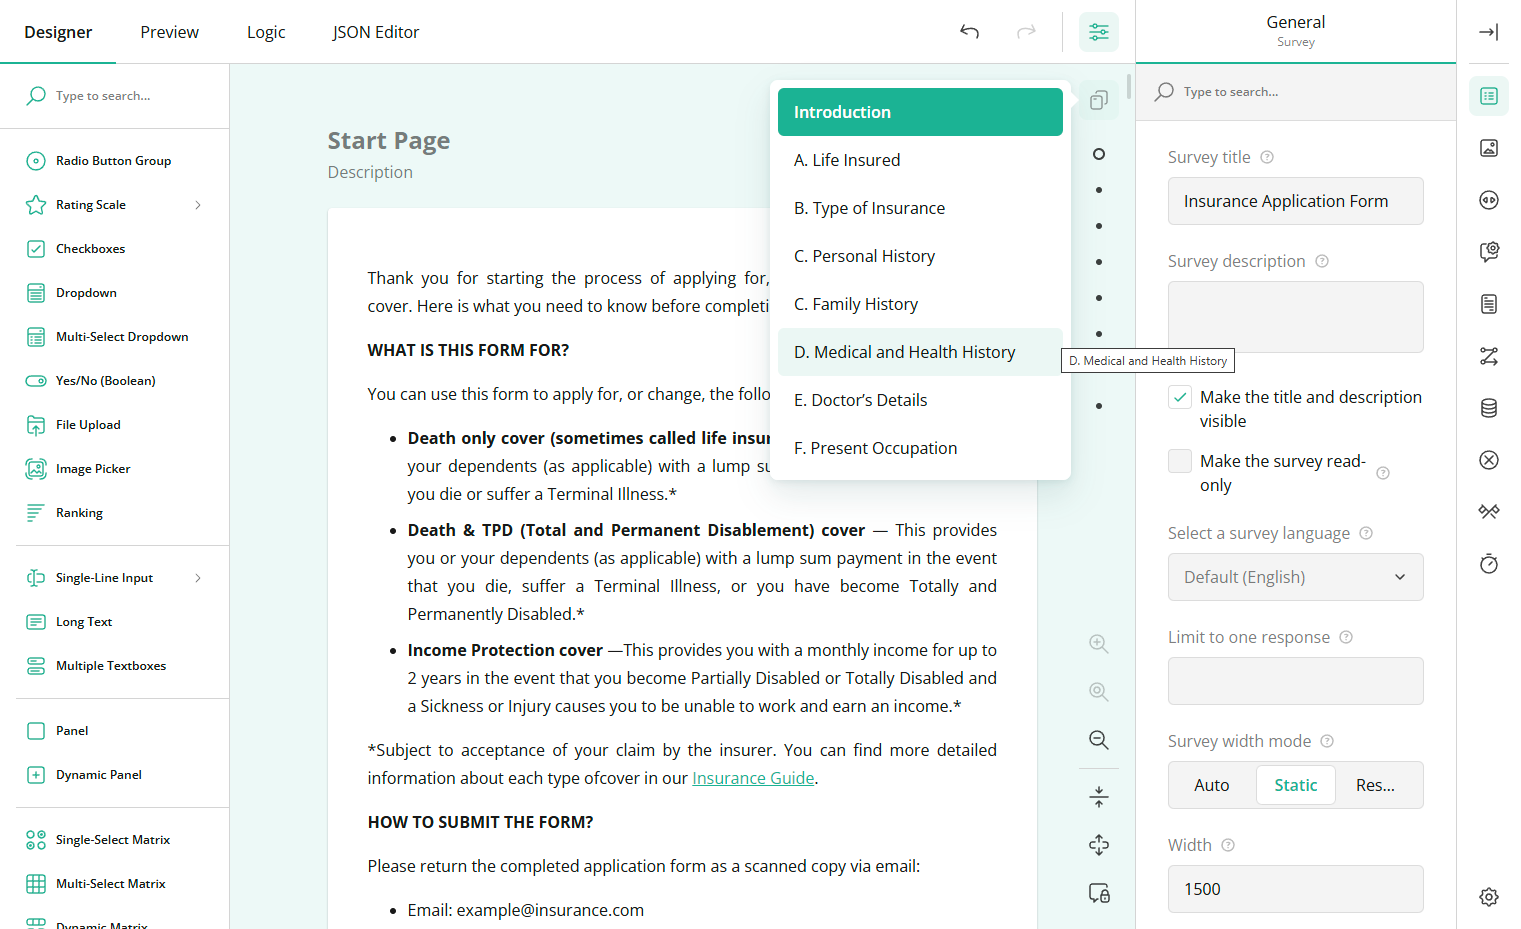1521x929 pixels.
Task: Switch to the JSON Editor tab
Action: [376, 32]
